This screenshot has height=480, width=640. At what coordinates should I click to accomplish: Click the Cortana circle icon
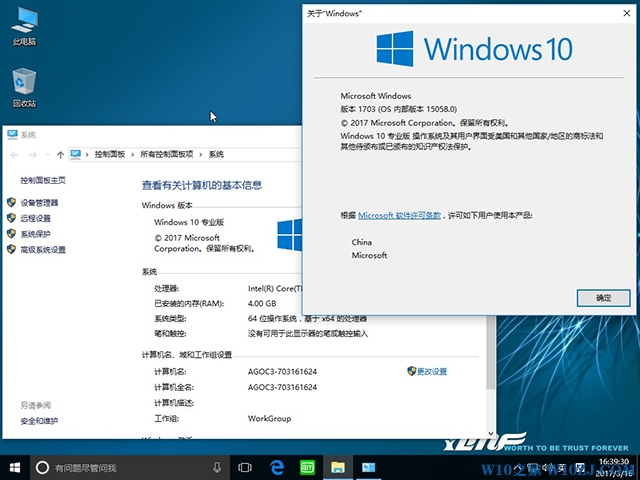[x=42, y=468]
